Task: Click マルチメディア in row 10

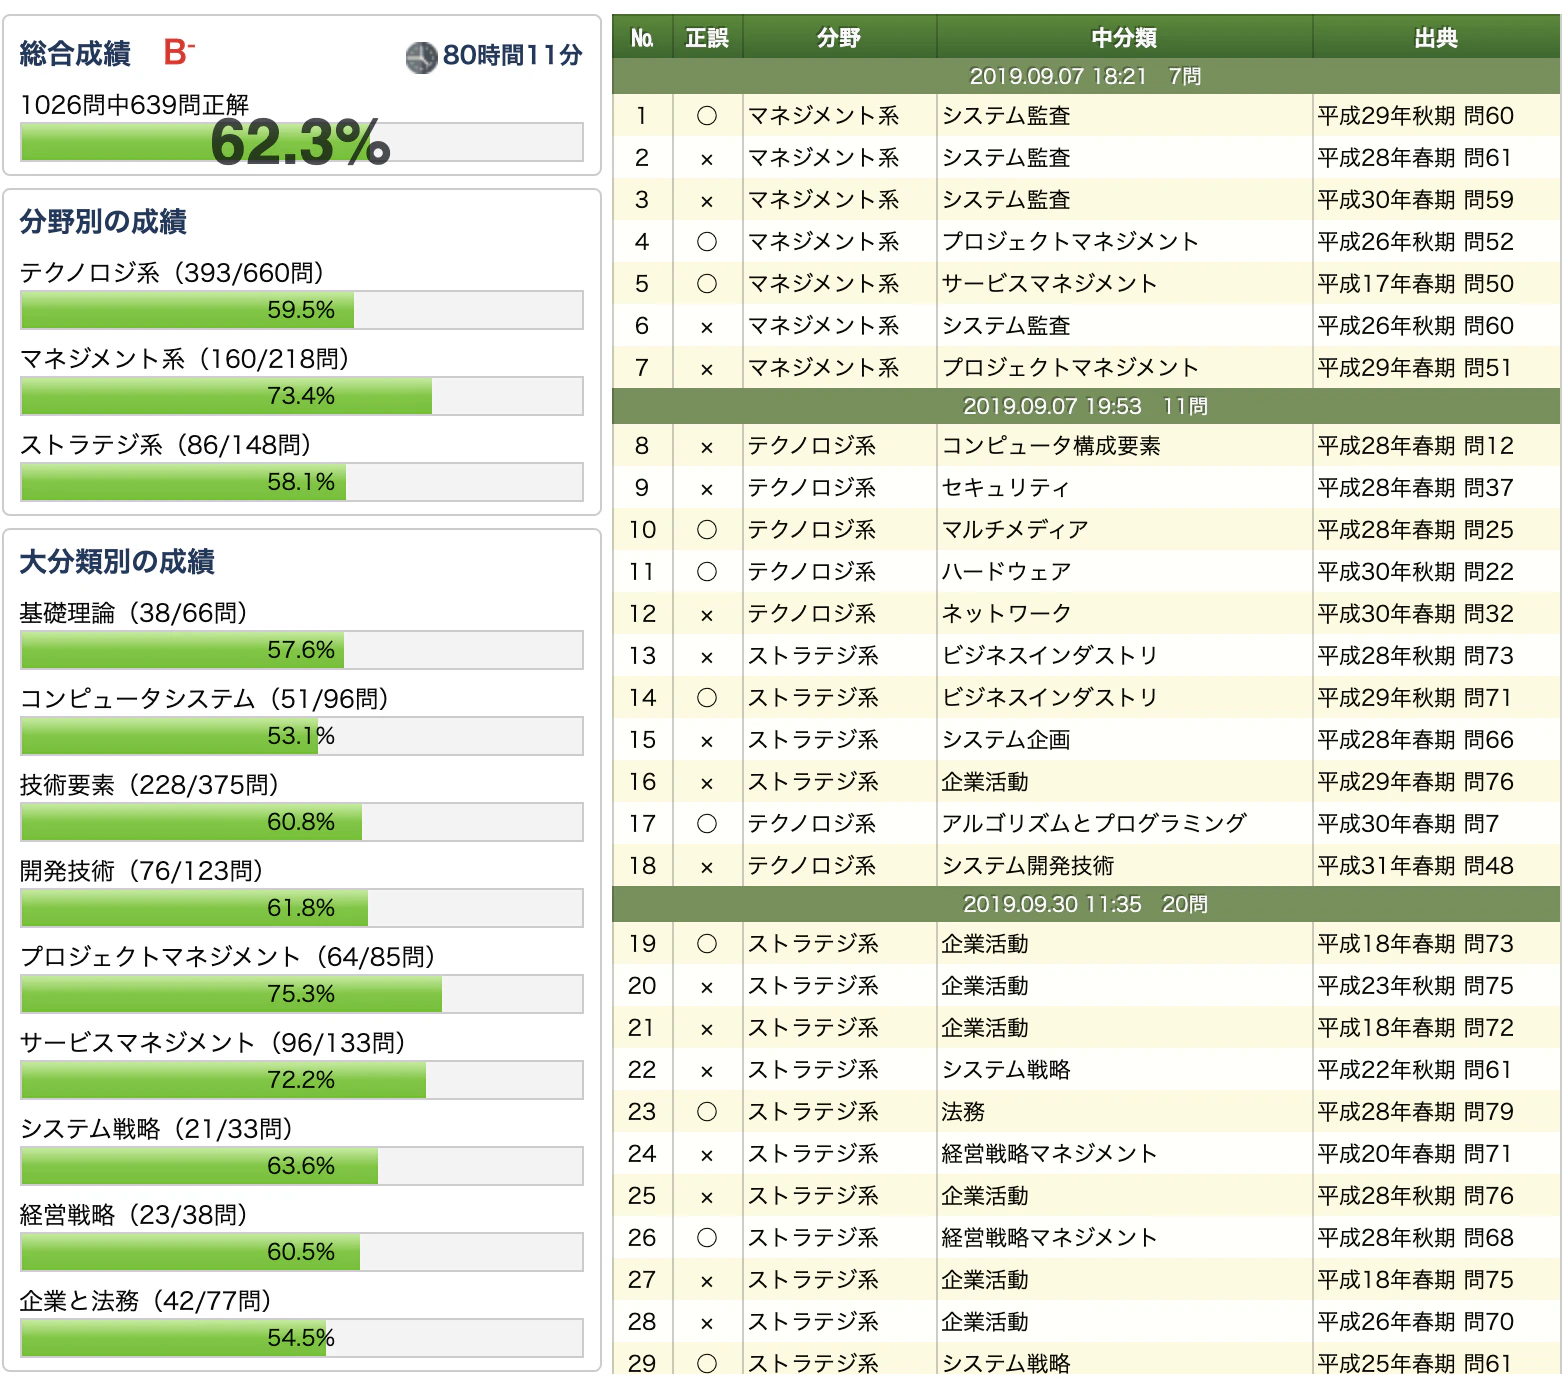Action: (1015, 530)
